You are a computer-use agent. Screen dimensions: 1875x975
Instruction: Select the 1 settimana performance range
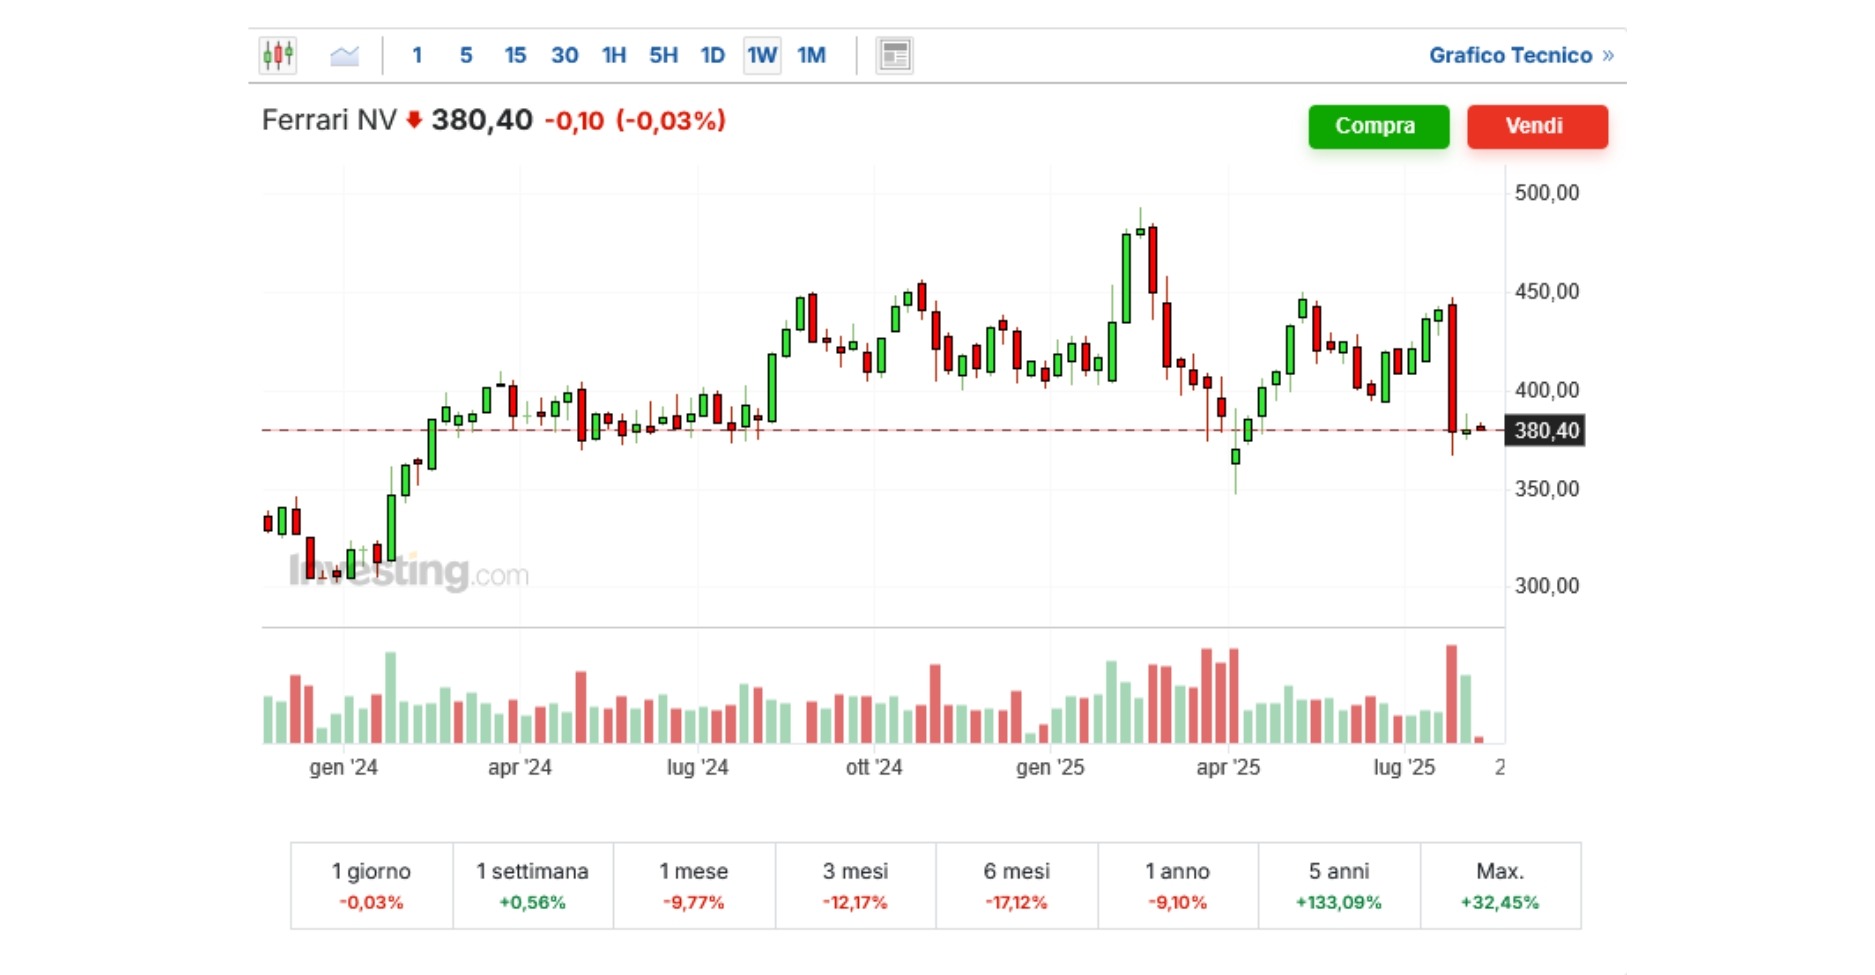coord(532,886)
